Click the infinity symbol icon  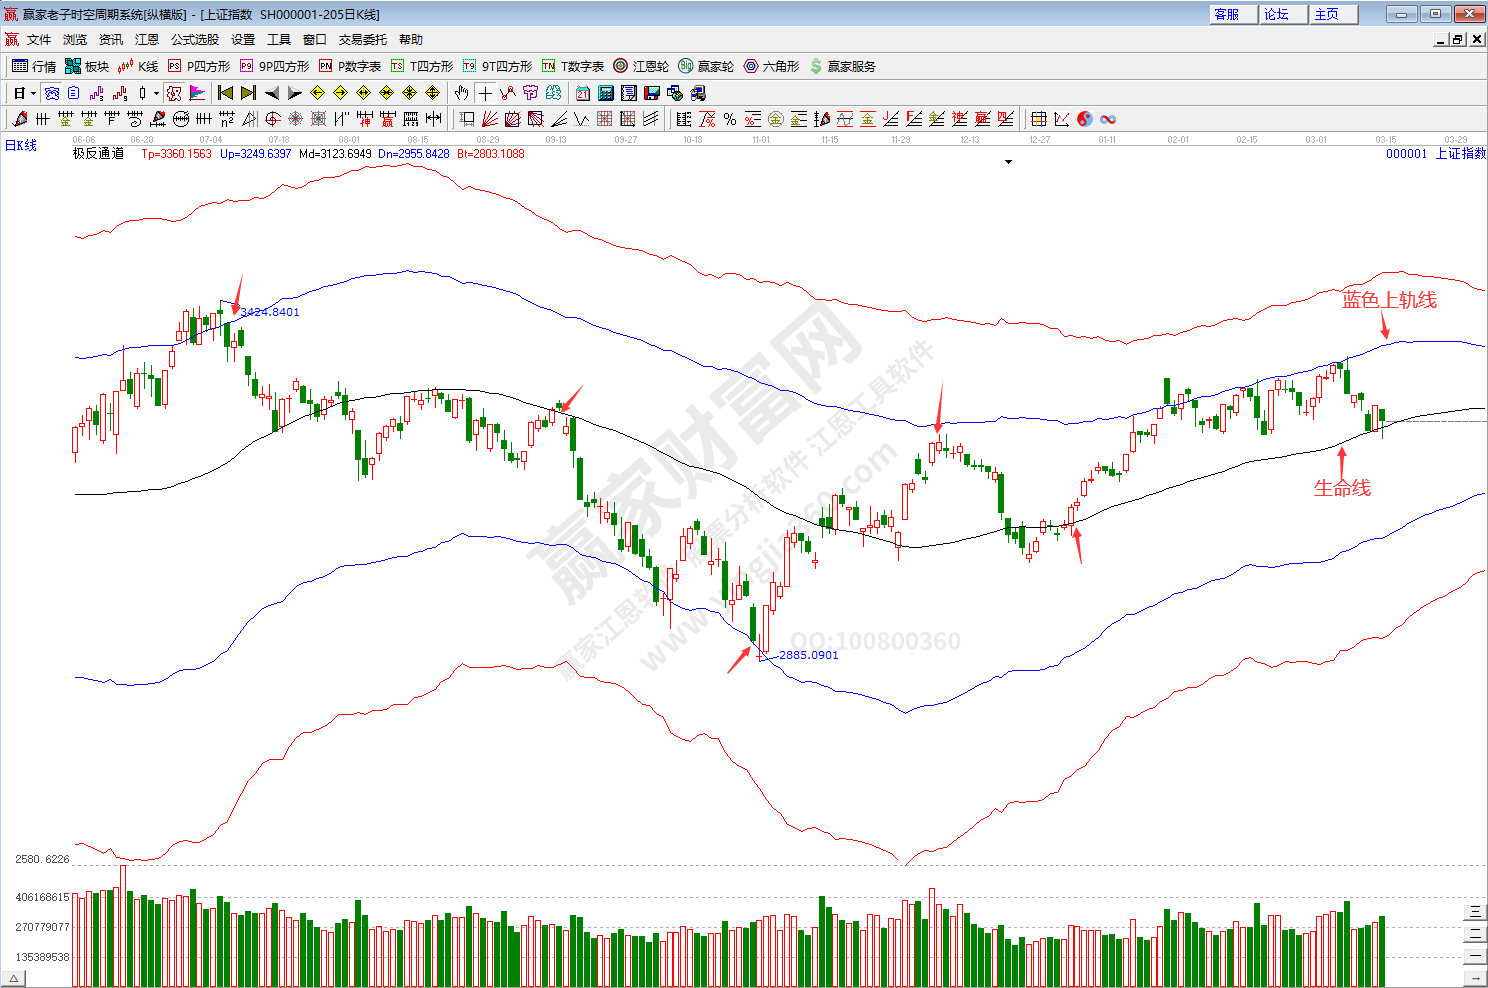point(1108,119)
